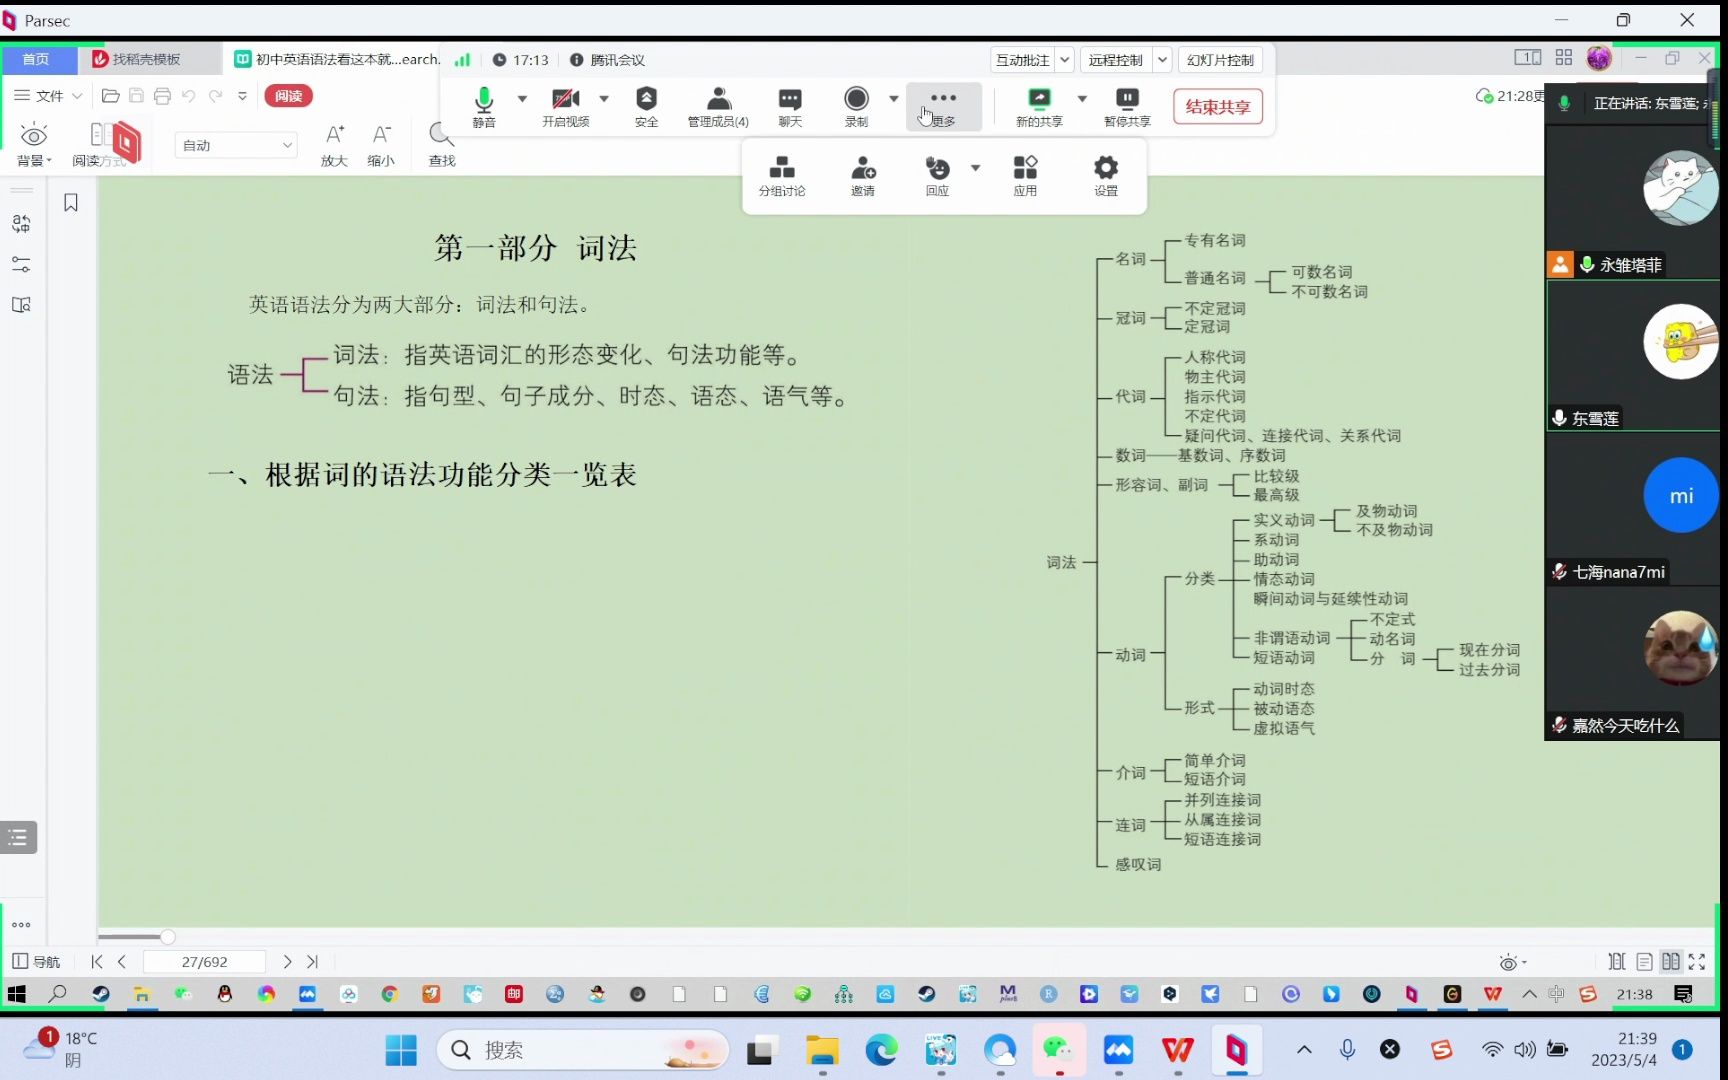The image size is (1728, 1080).
Task: Move the horizontal scroll slider handle
Action: tap(167, 937)
